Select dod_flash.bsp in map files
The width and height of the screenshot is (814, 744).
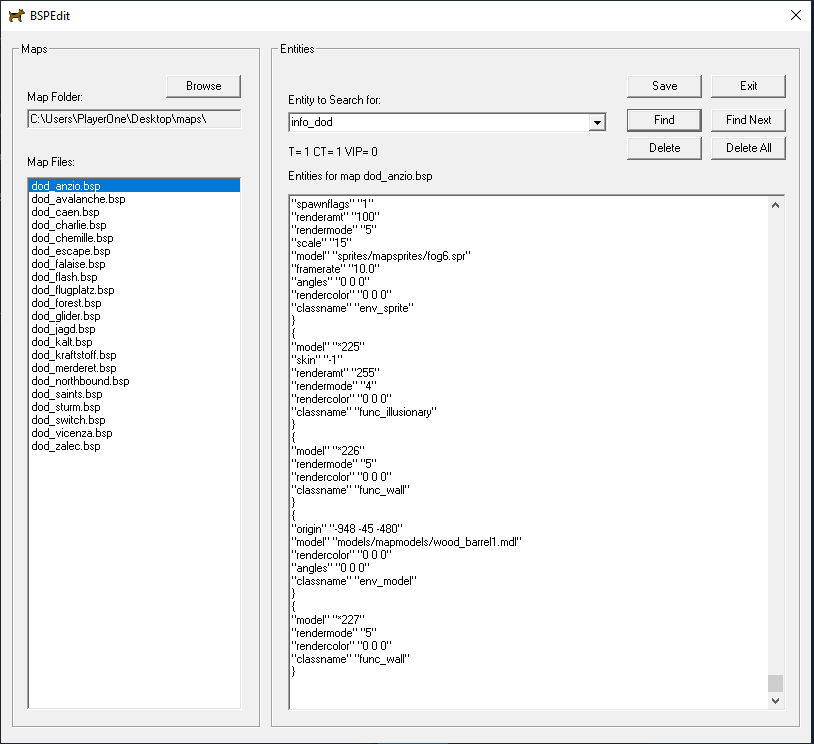click(134, 277)
